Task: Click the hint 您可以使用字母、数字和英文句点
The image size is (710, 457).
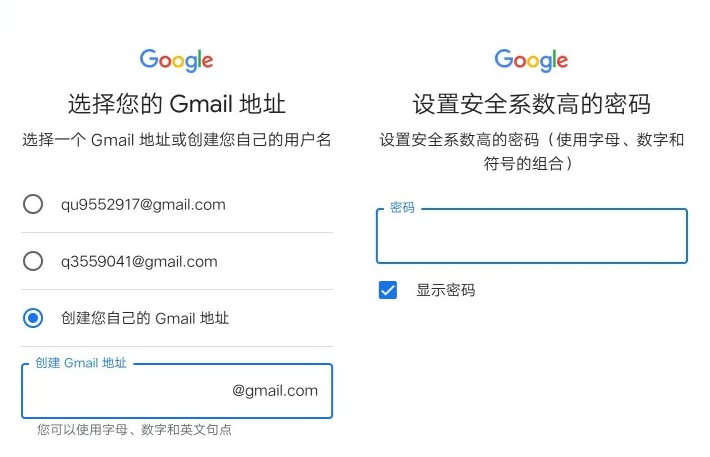Action: point(134,429)
